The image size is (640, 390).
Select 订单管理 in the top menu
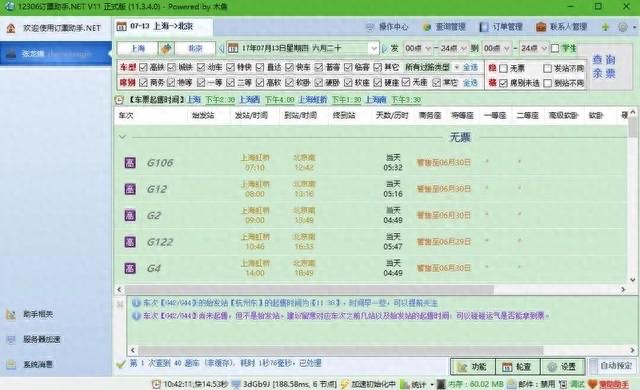[x=500, y=27]
